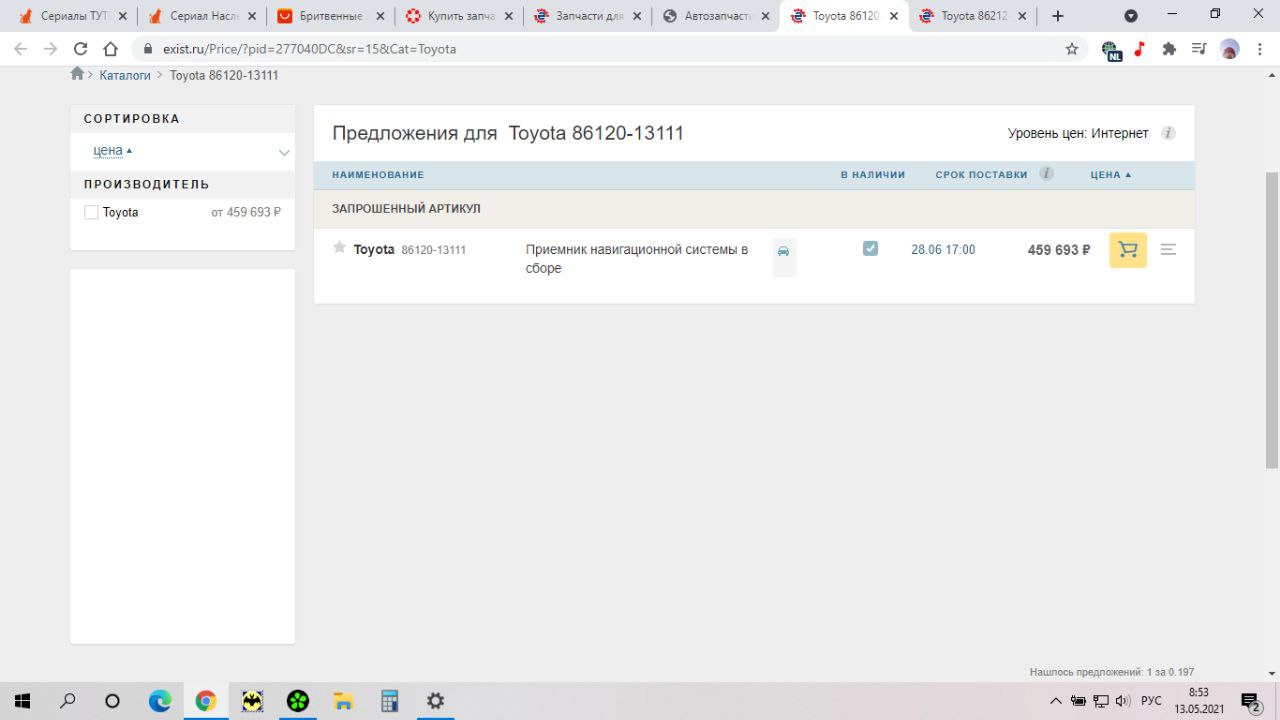Click the В НАЛИЧИИ column header
The height and width of the screenshot is (720, 1280).
pyautogui.click(x=873, y=174)
